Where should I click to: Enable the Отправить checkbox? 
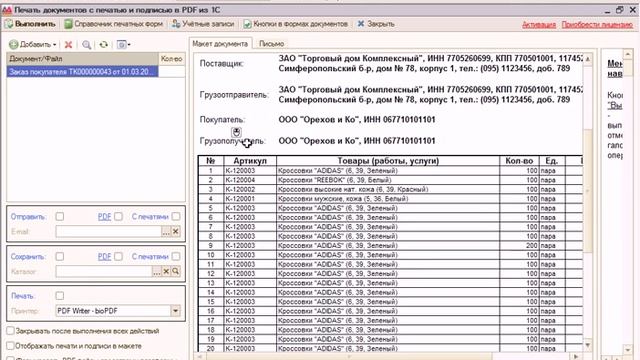(60, 216)
